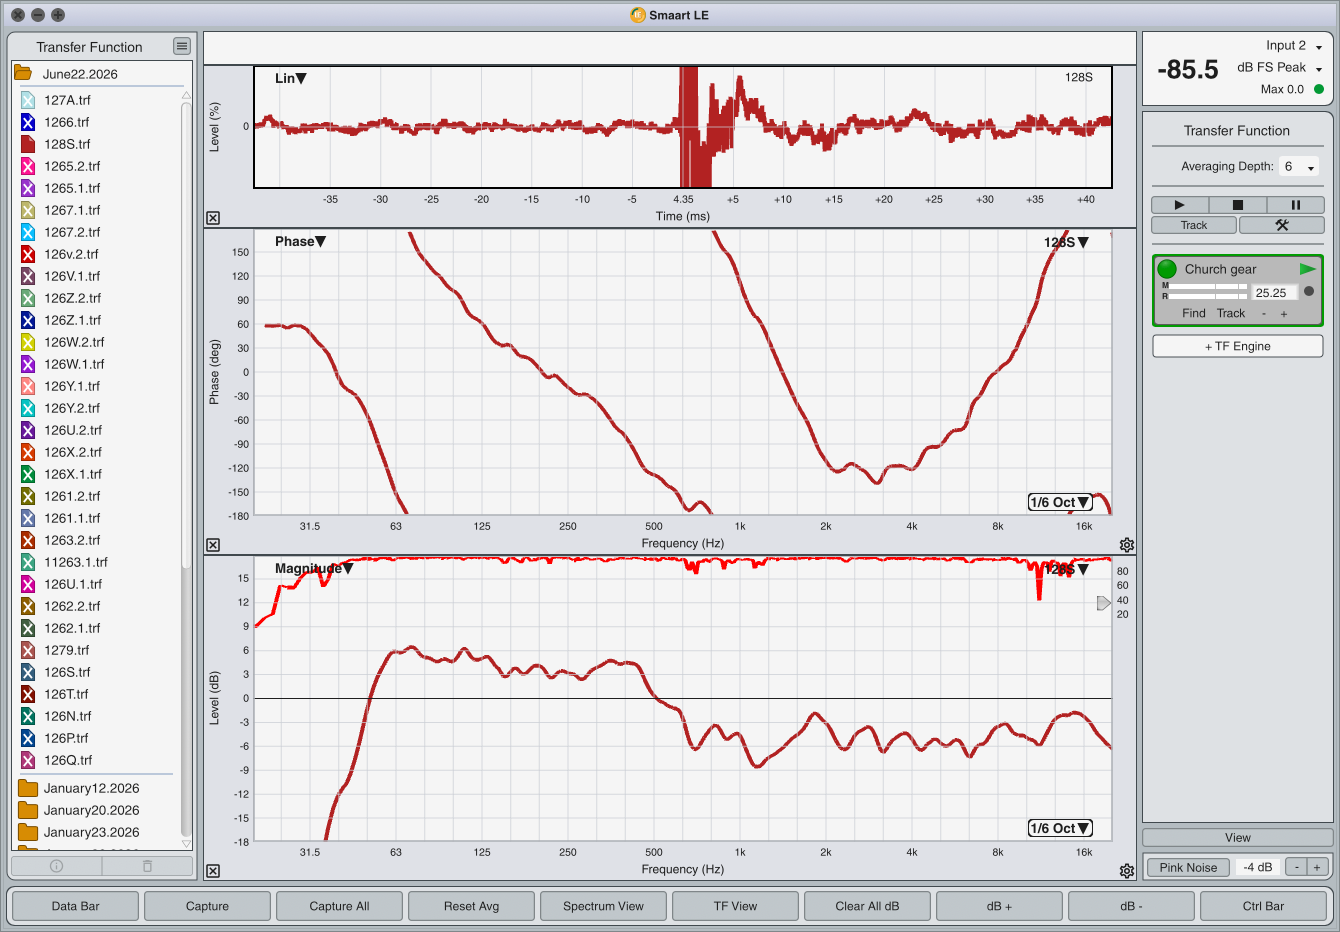The width and height of the screenshot is (1340, 932).
Task: Open the Input 2 source dropdown
Action: (1294, 46)
